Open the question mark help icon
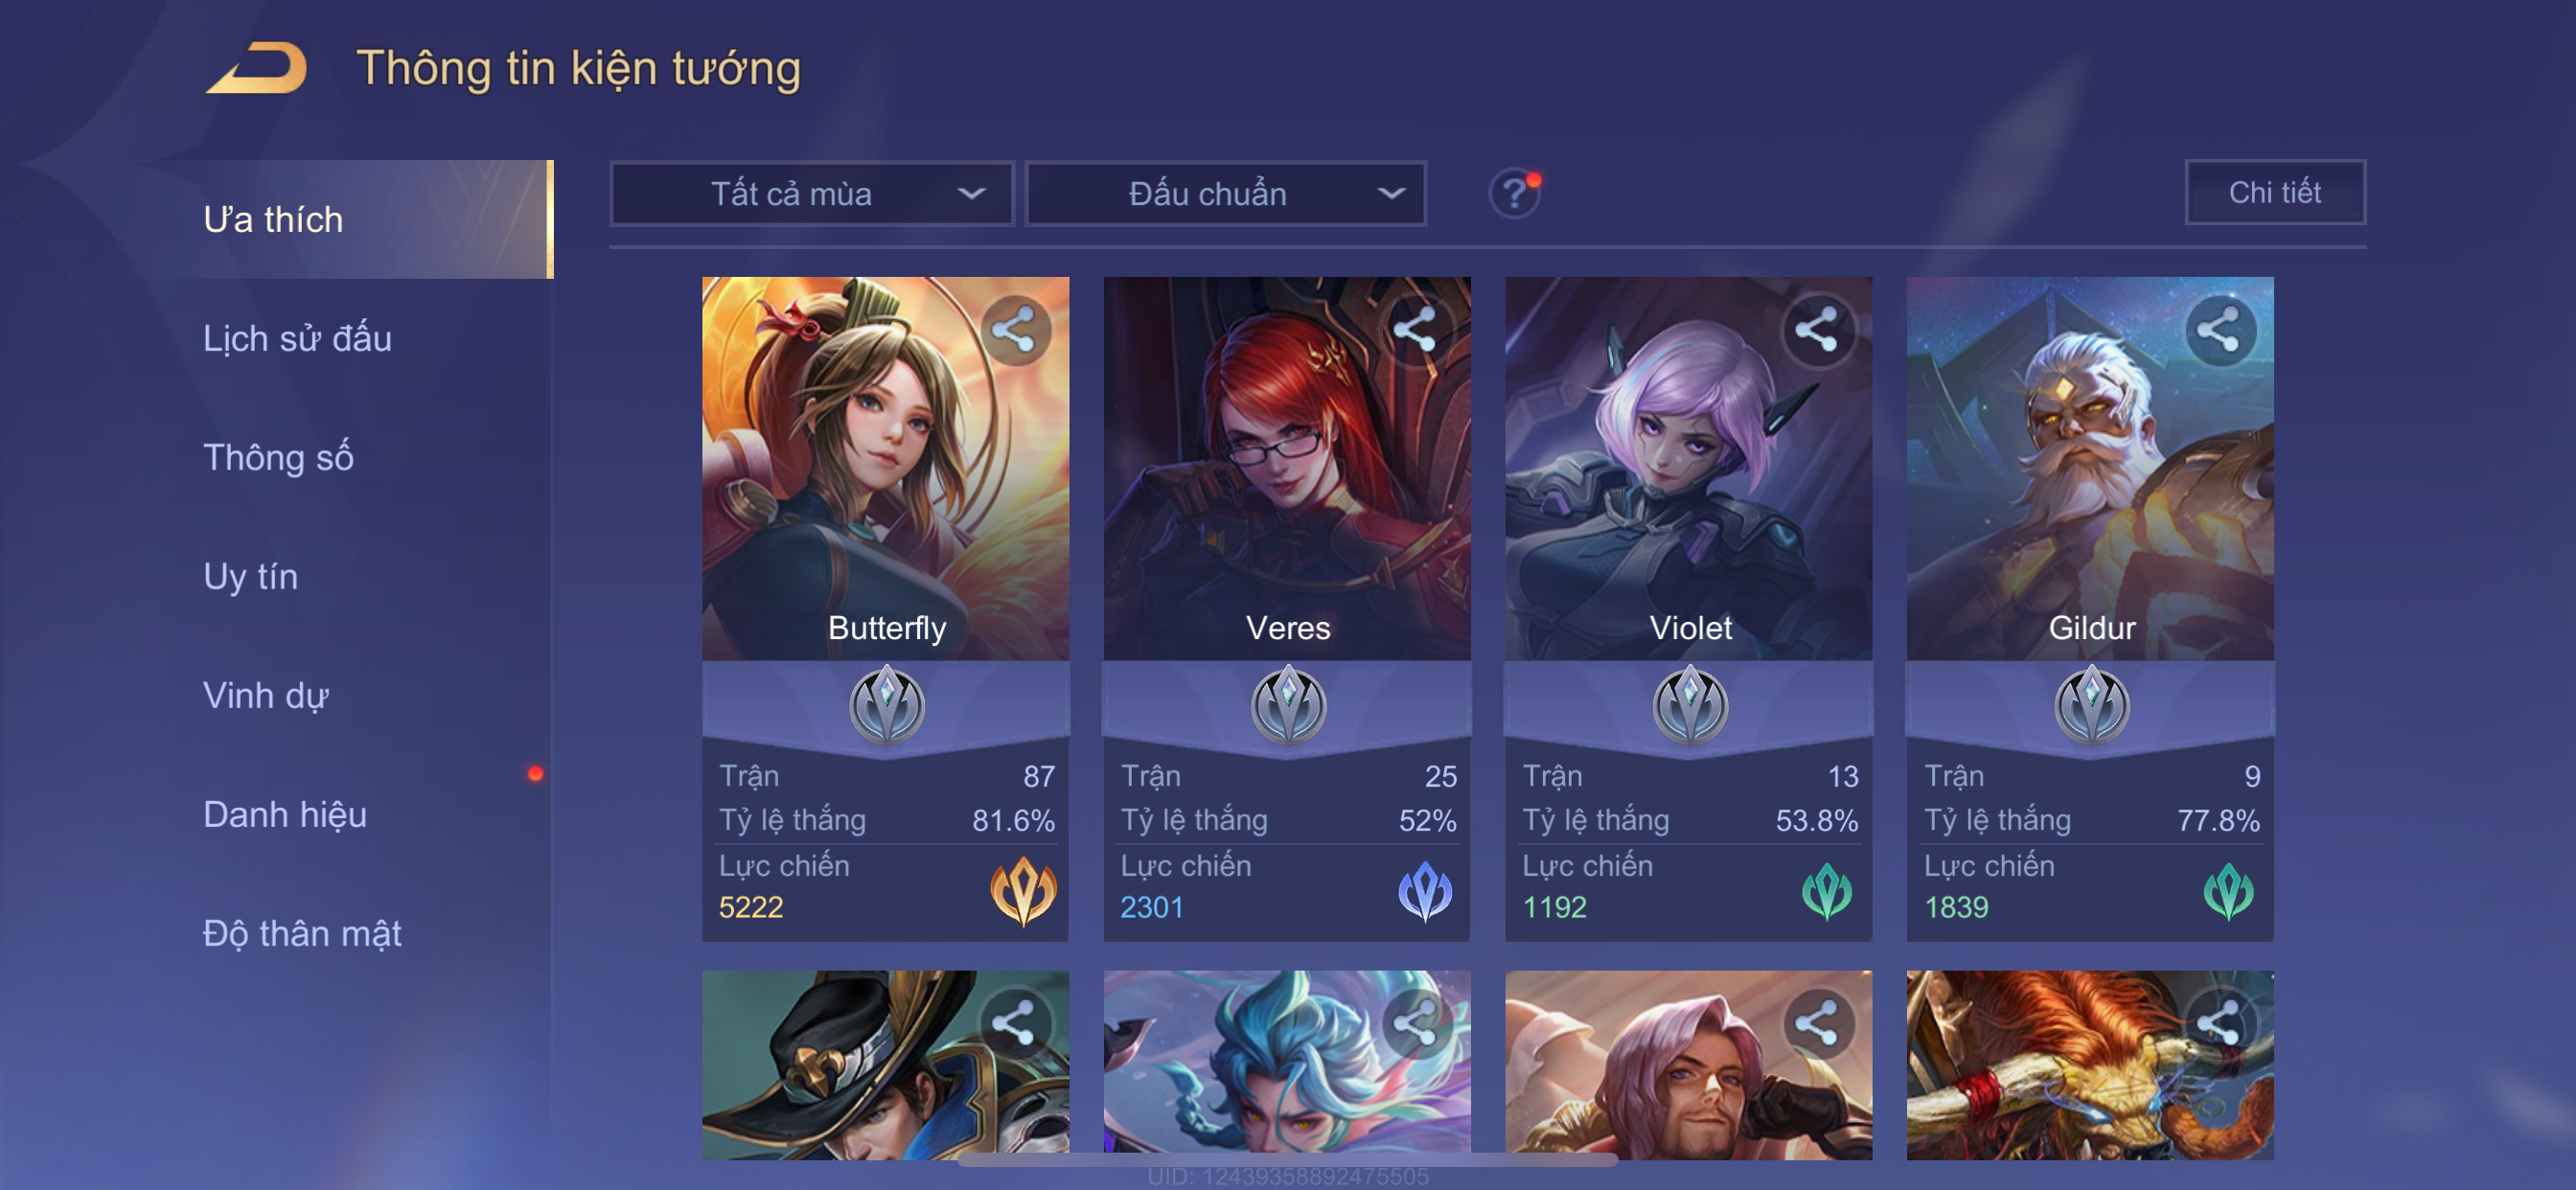Image resolution: width=2576 pixels, height=1190 pixels. 1514,193
